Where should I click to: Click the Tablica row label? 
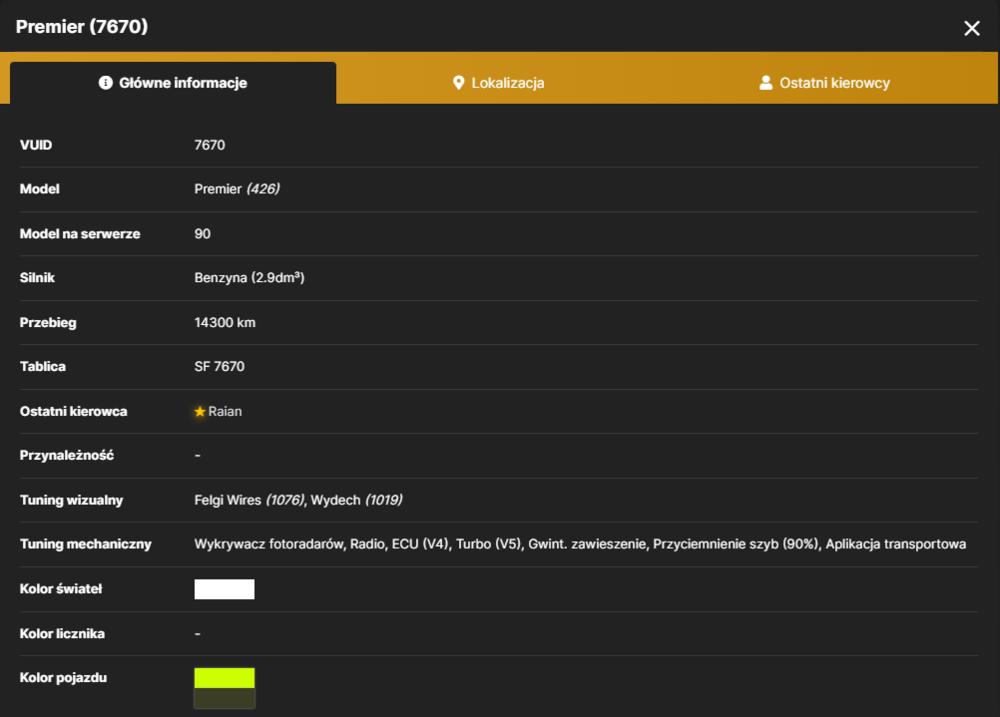coord(43,366)
